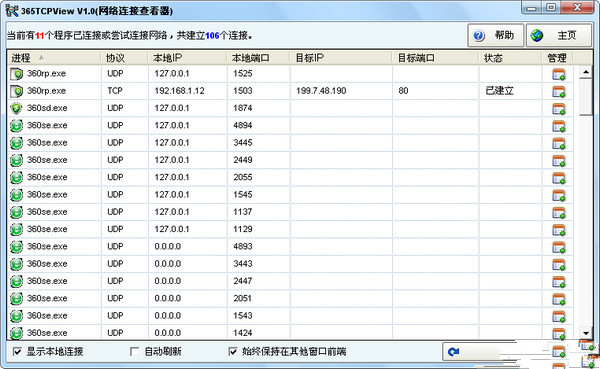The height and width of the screenshot is (369, 600).
Task: Click manage icon for row with port 3445
Action: (x=559, y=143)
